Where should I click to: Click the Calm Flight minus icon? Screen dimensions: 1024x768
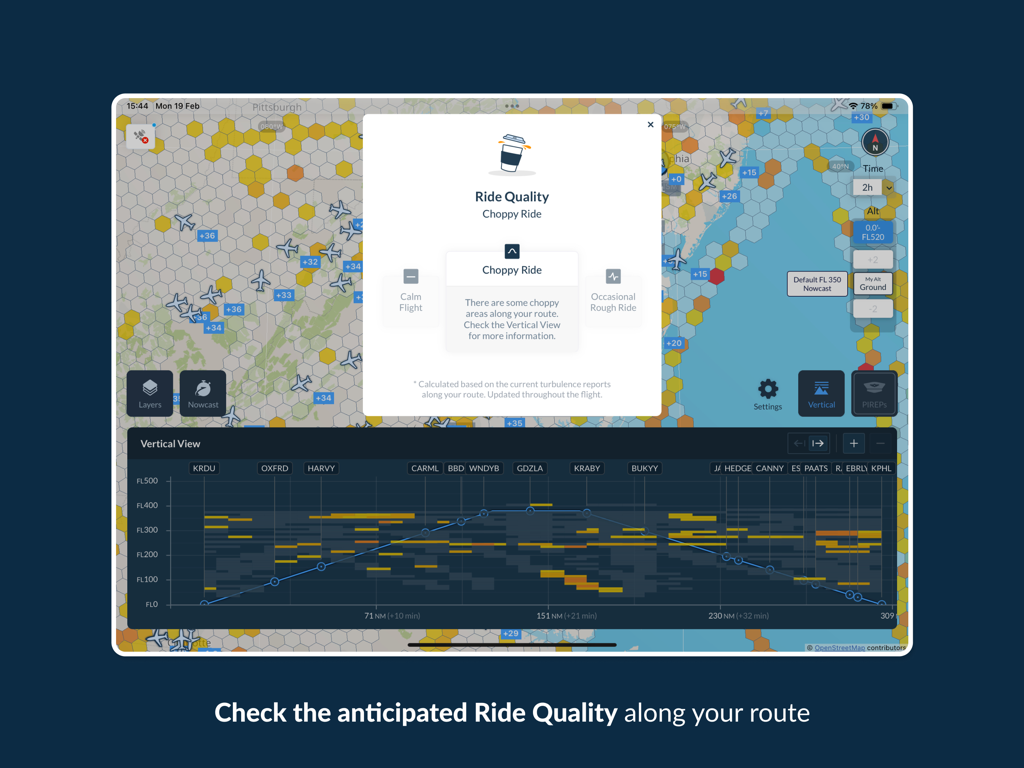(x=411, y=276)
